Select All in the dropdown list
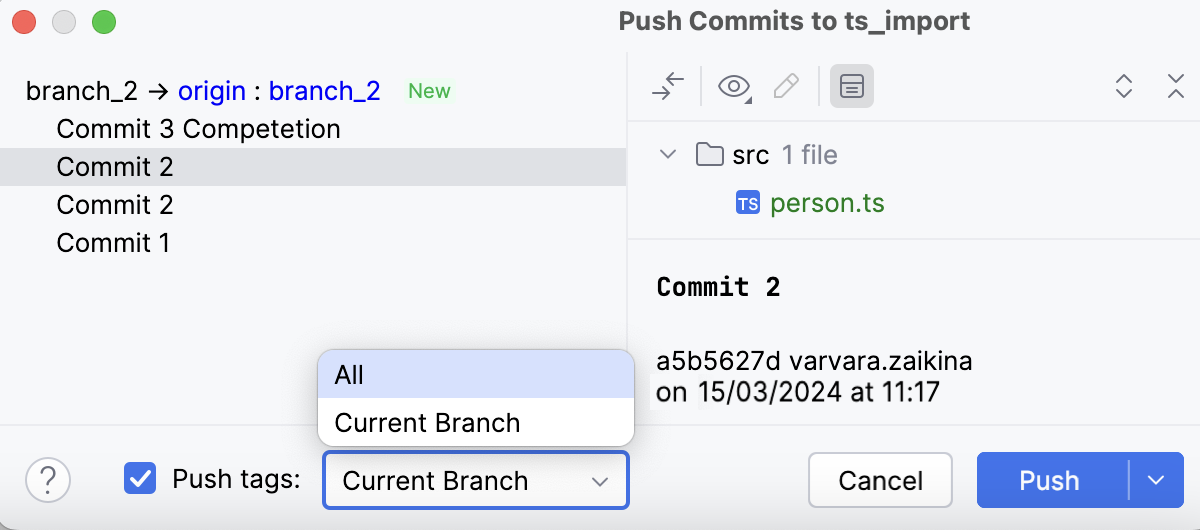 475,375
